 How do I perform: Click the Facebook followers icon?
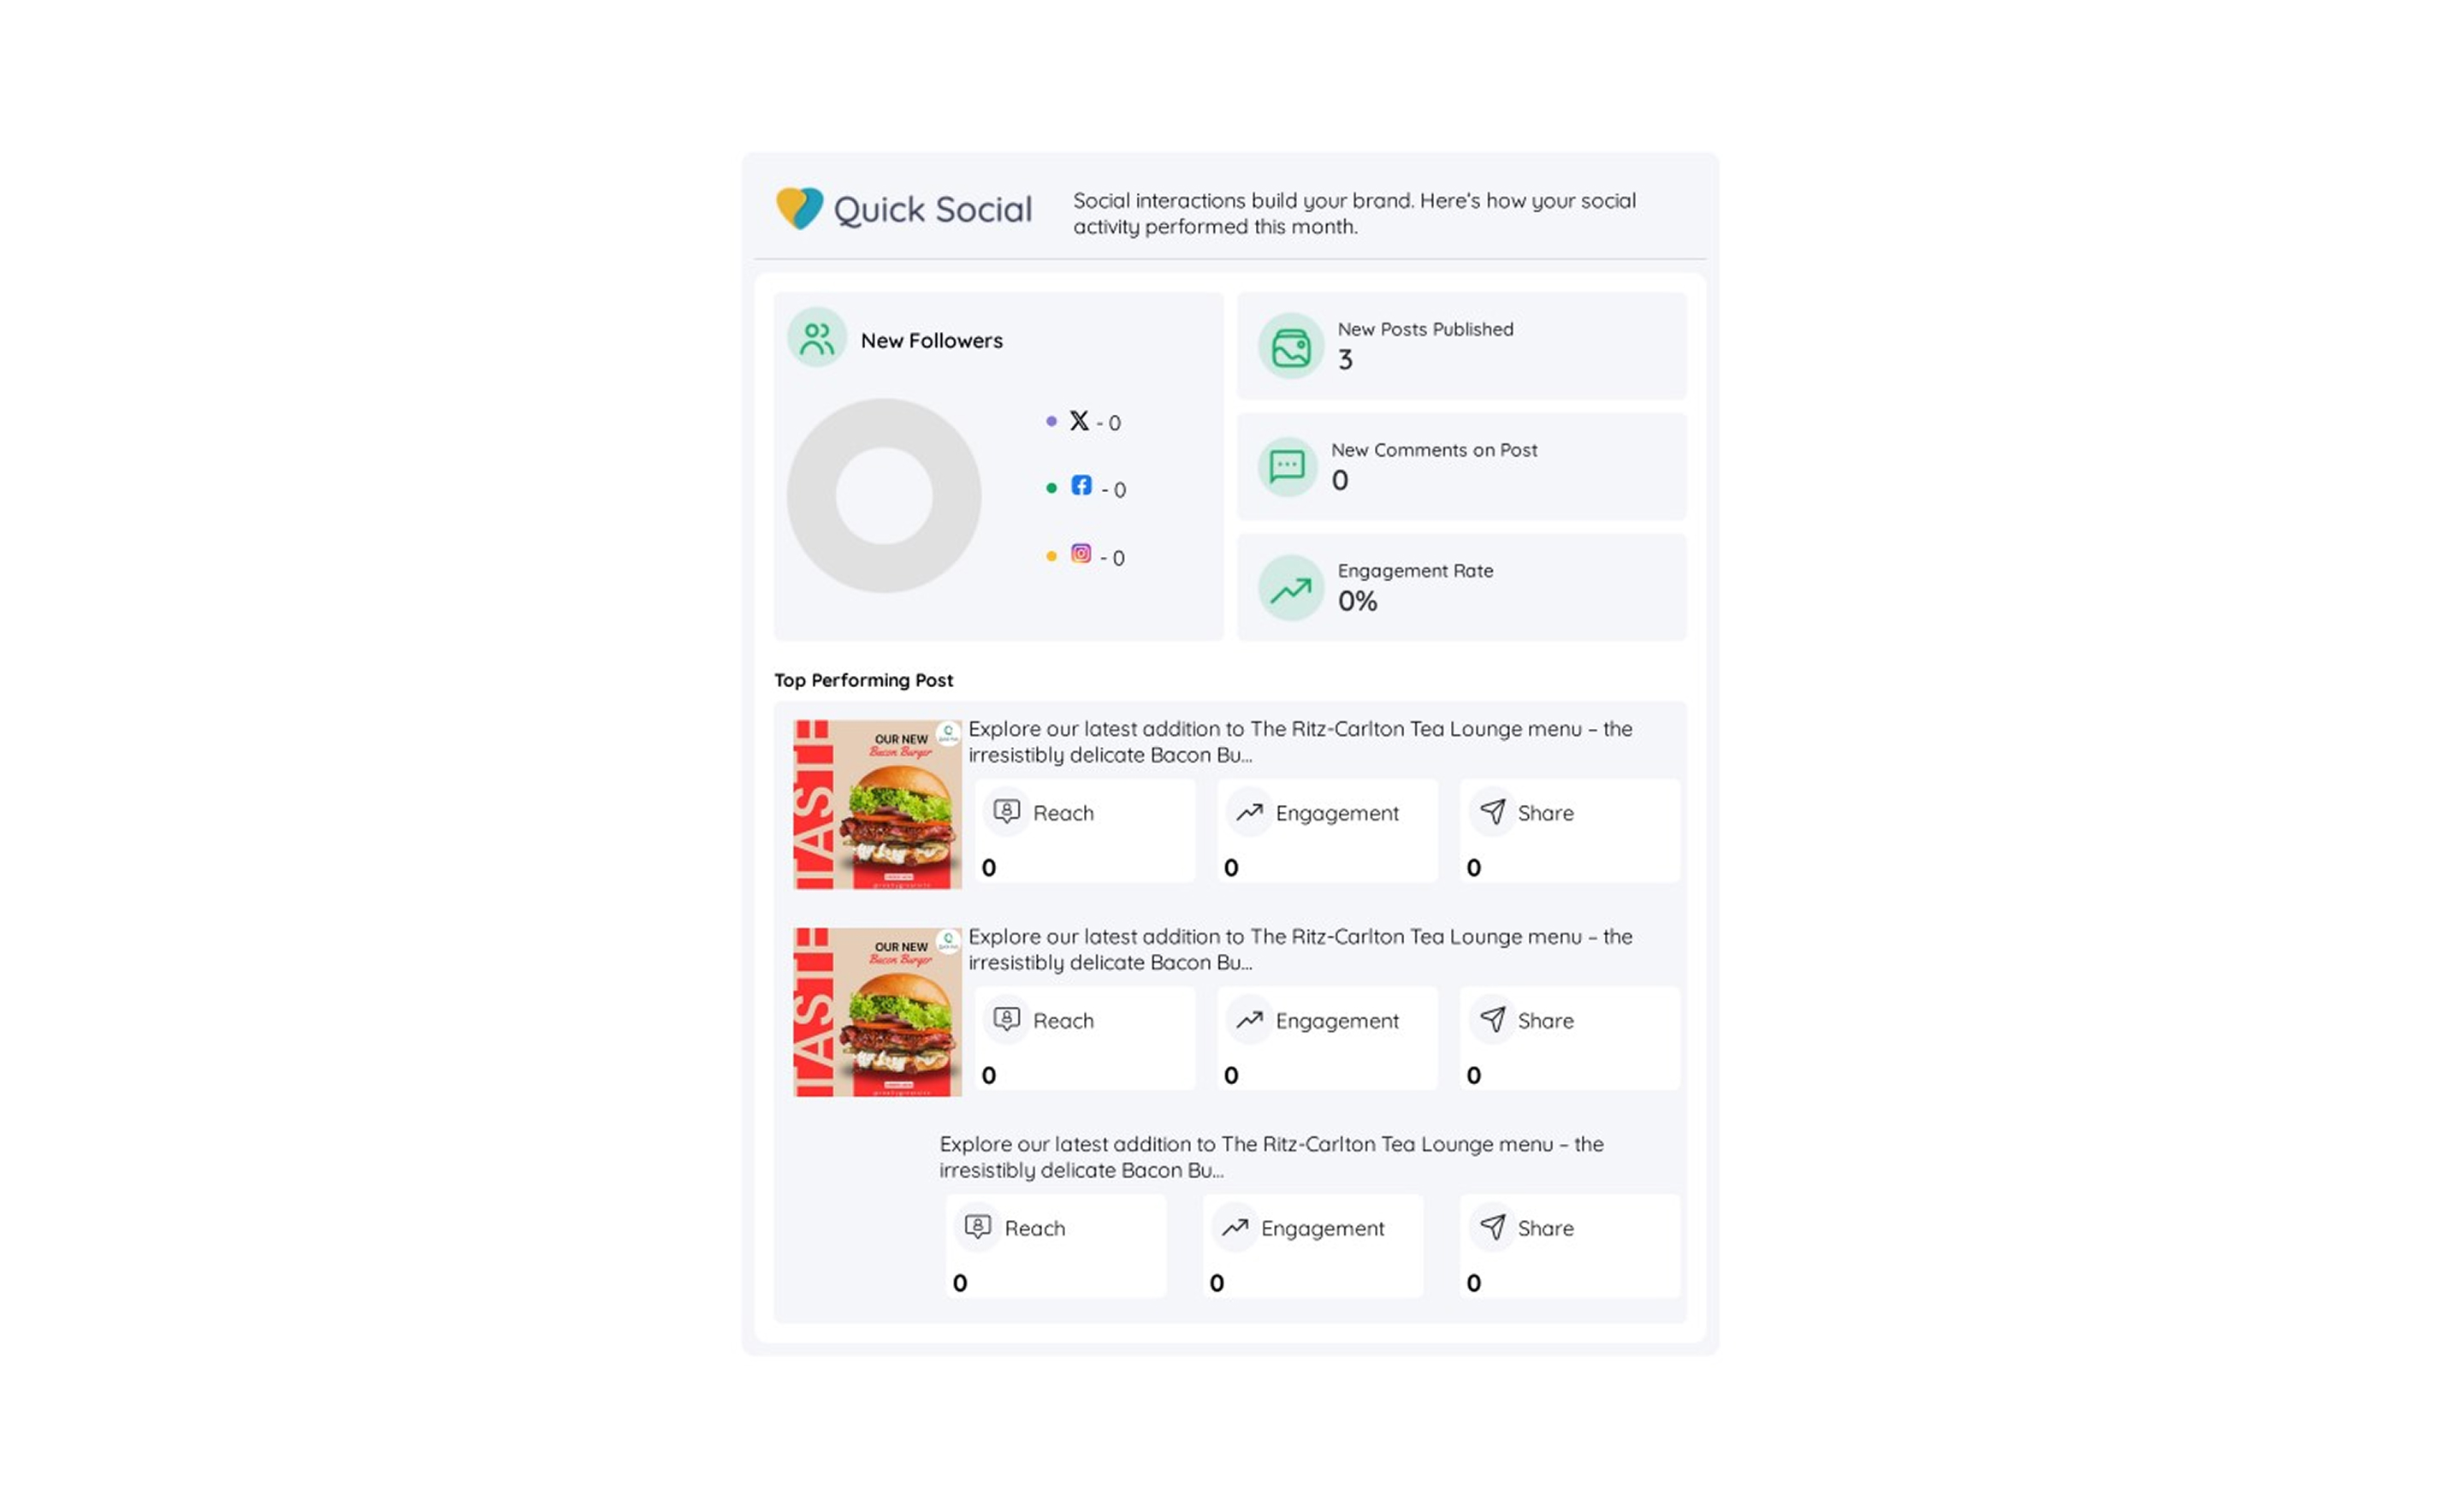1081,486
